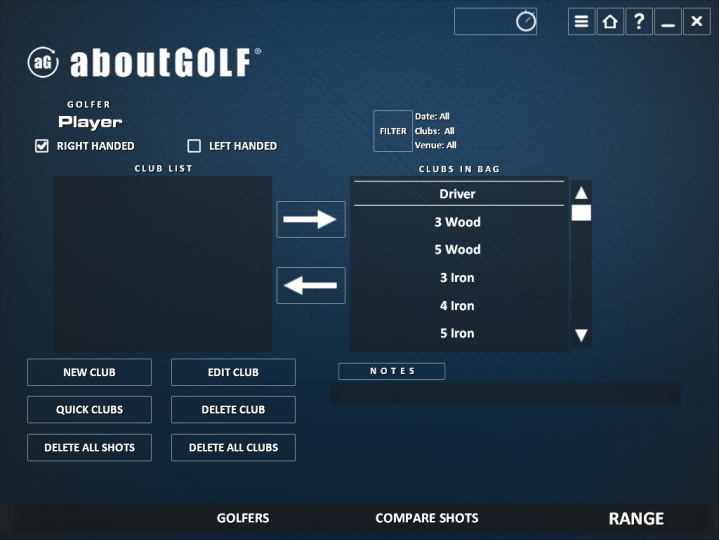Click the aboutGOLF aG logo
The height and width of the screenshot is (540, 719).
pos(43,62)
